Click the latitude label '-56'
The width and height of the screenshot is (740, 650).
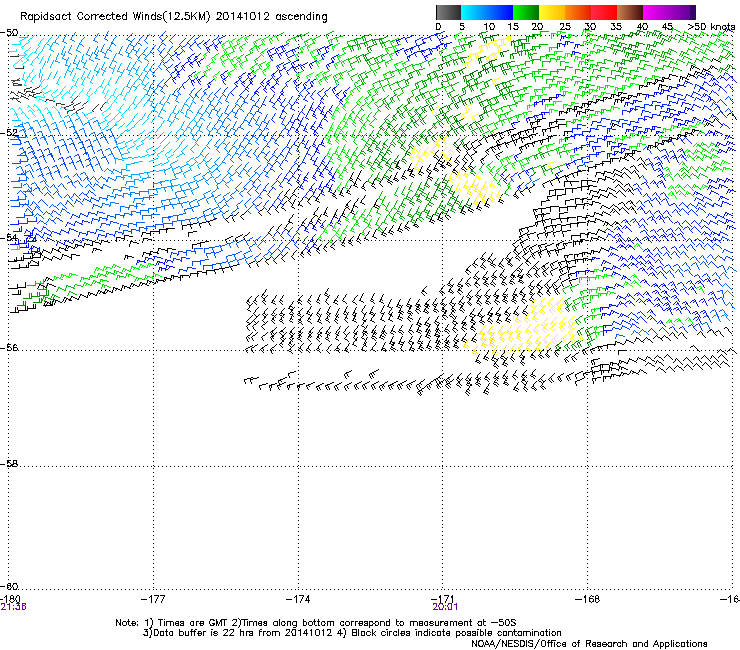pos(9,347)
